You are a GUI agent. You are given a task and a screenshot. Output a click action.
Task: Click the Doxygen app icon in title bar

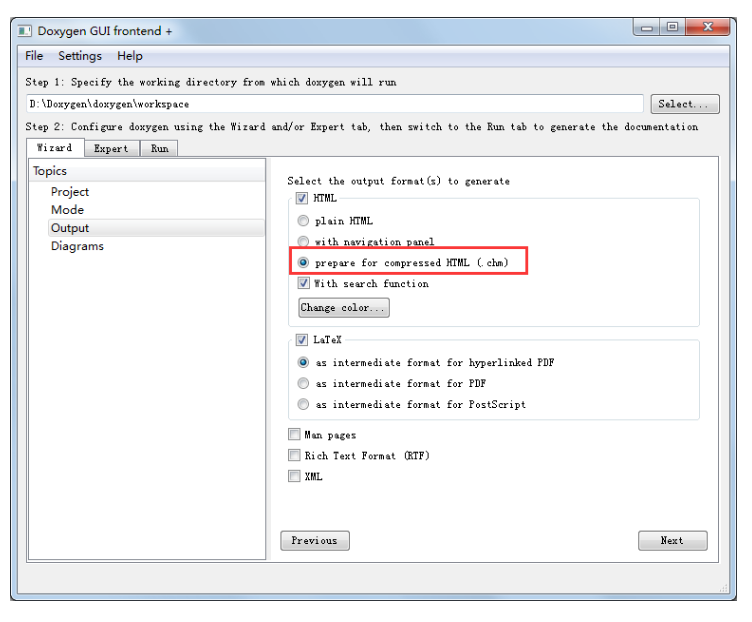coord(24,31)
